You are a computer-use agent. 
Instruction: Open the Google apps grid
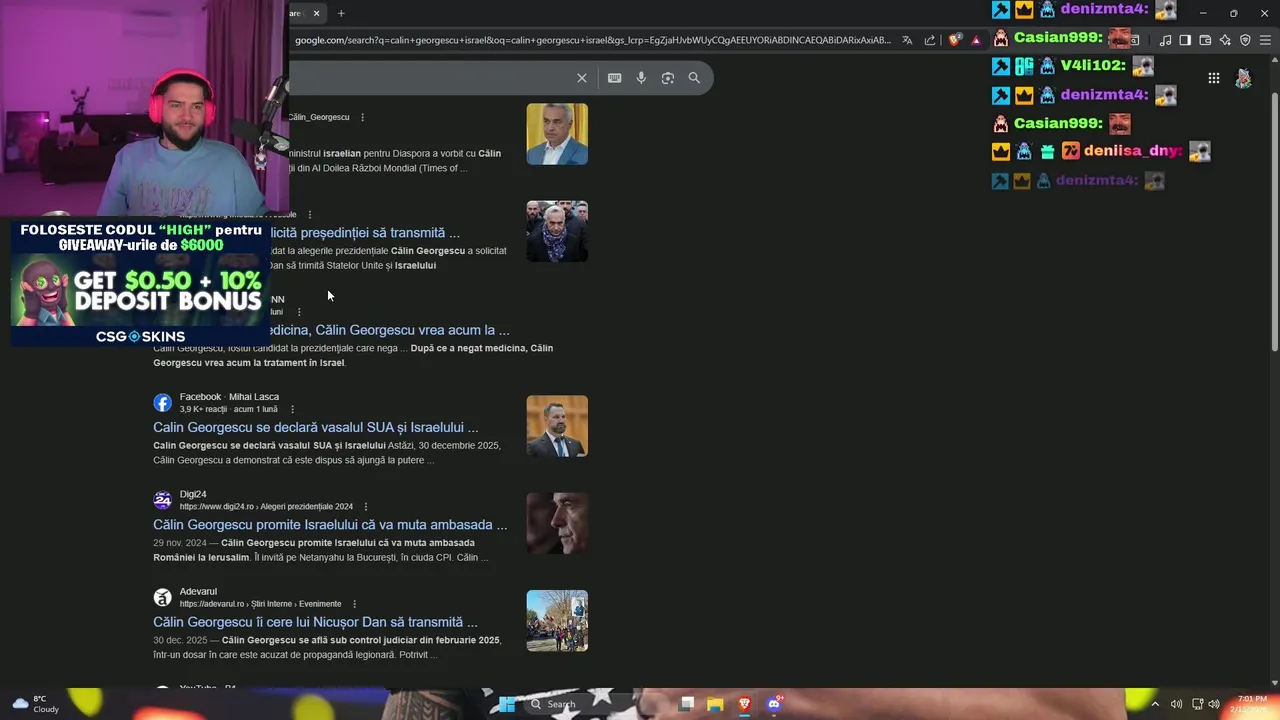click(x=1213, y=78)
